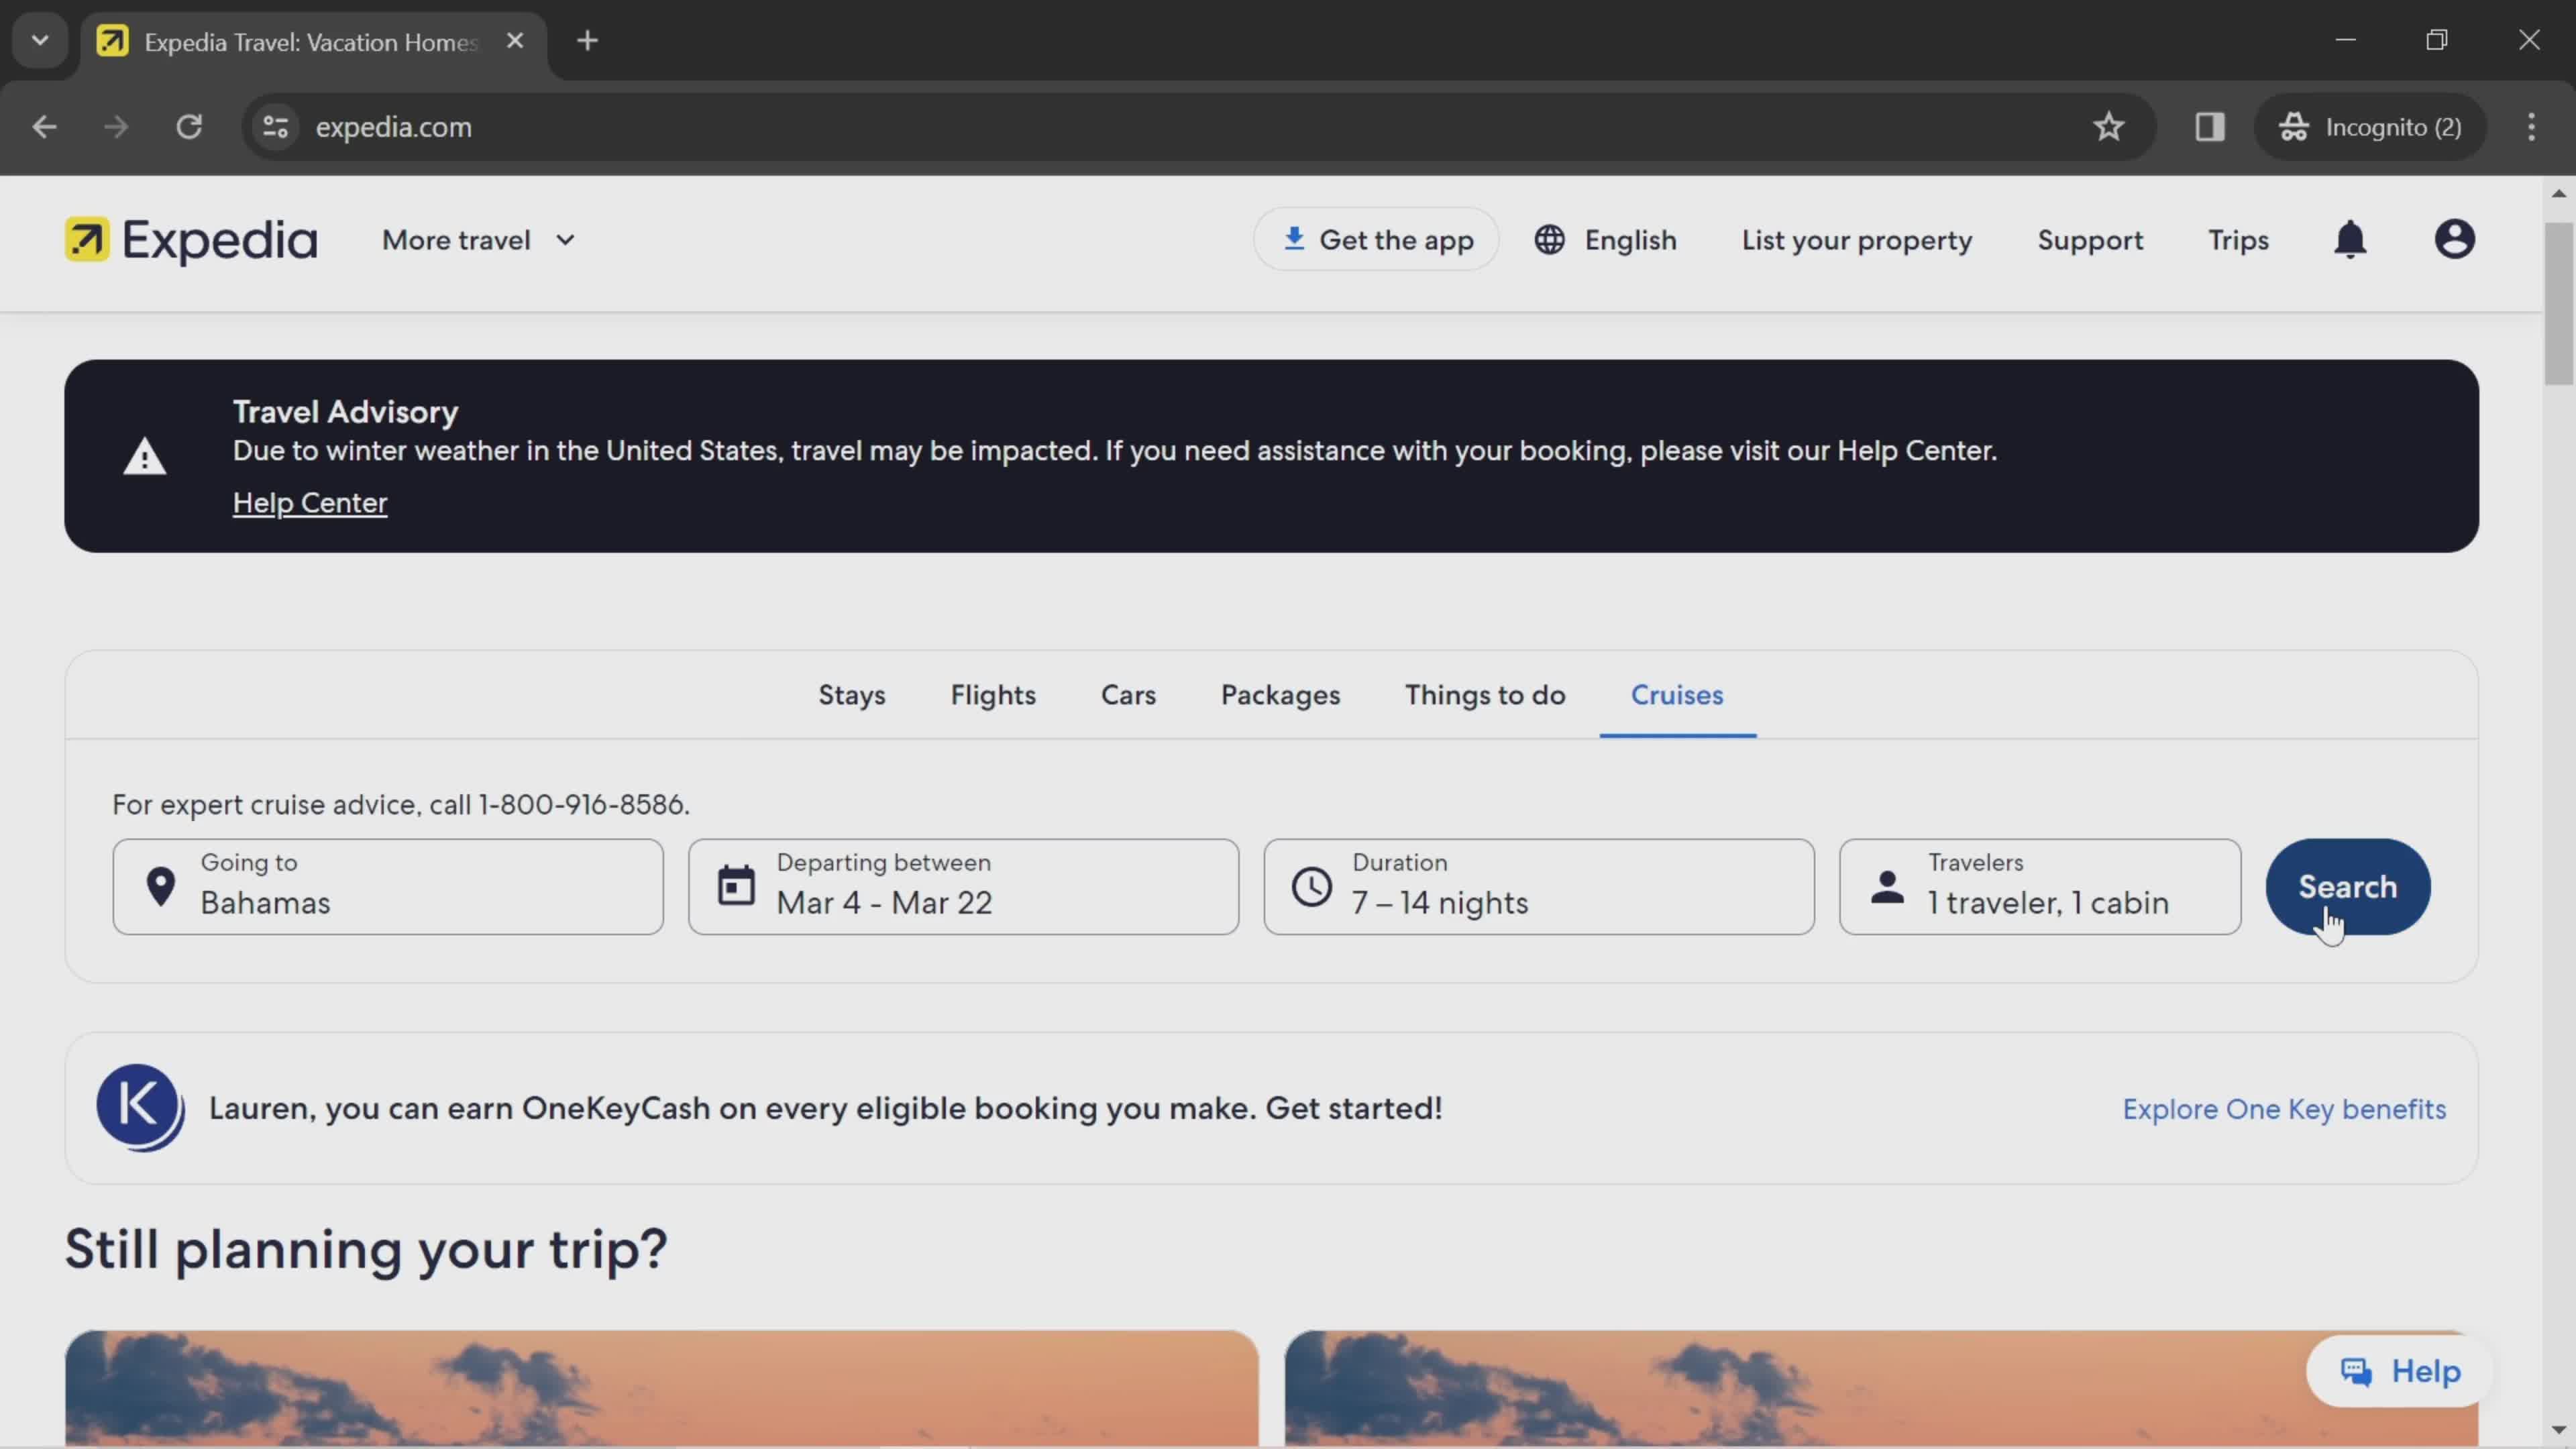
Task: Click the Lauren OneKeyCash message text
Action: (x=825, y=1109)
